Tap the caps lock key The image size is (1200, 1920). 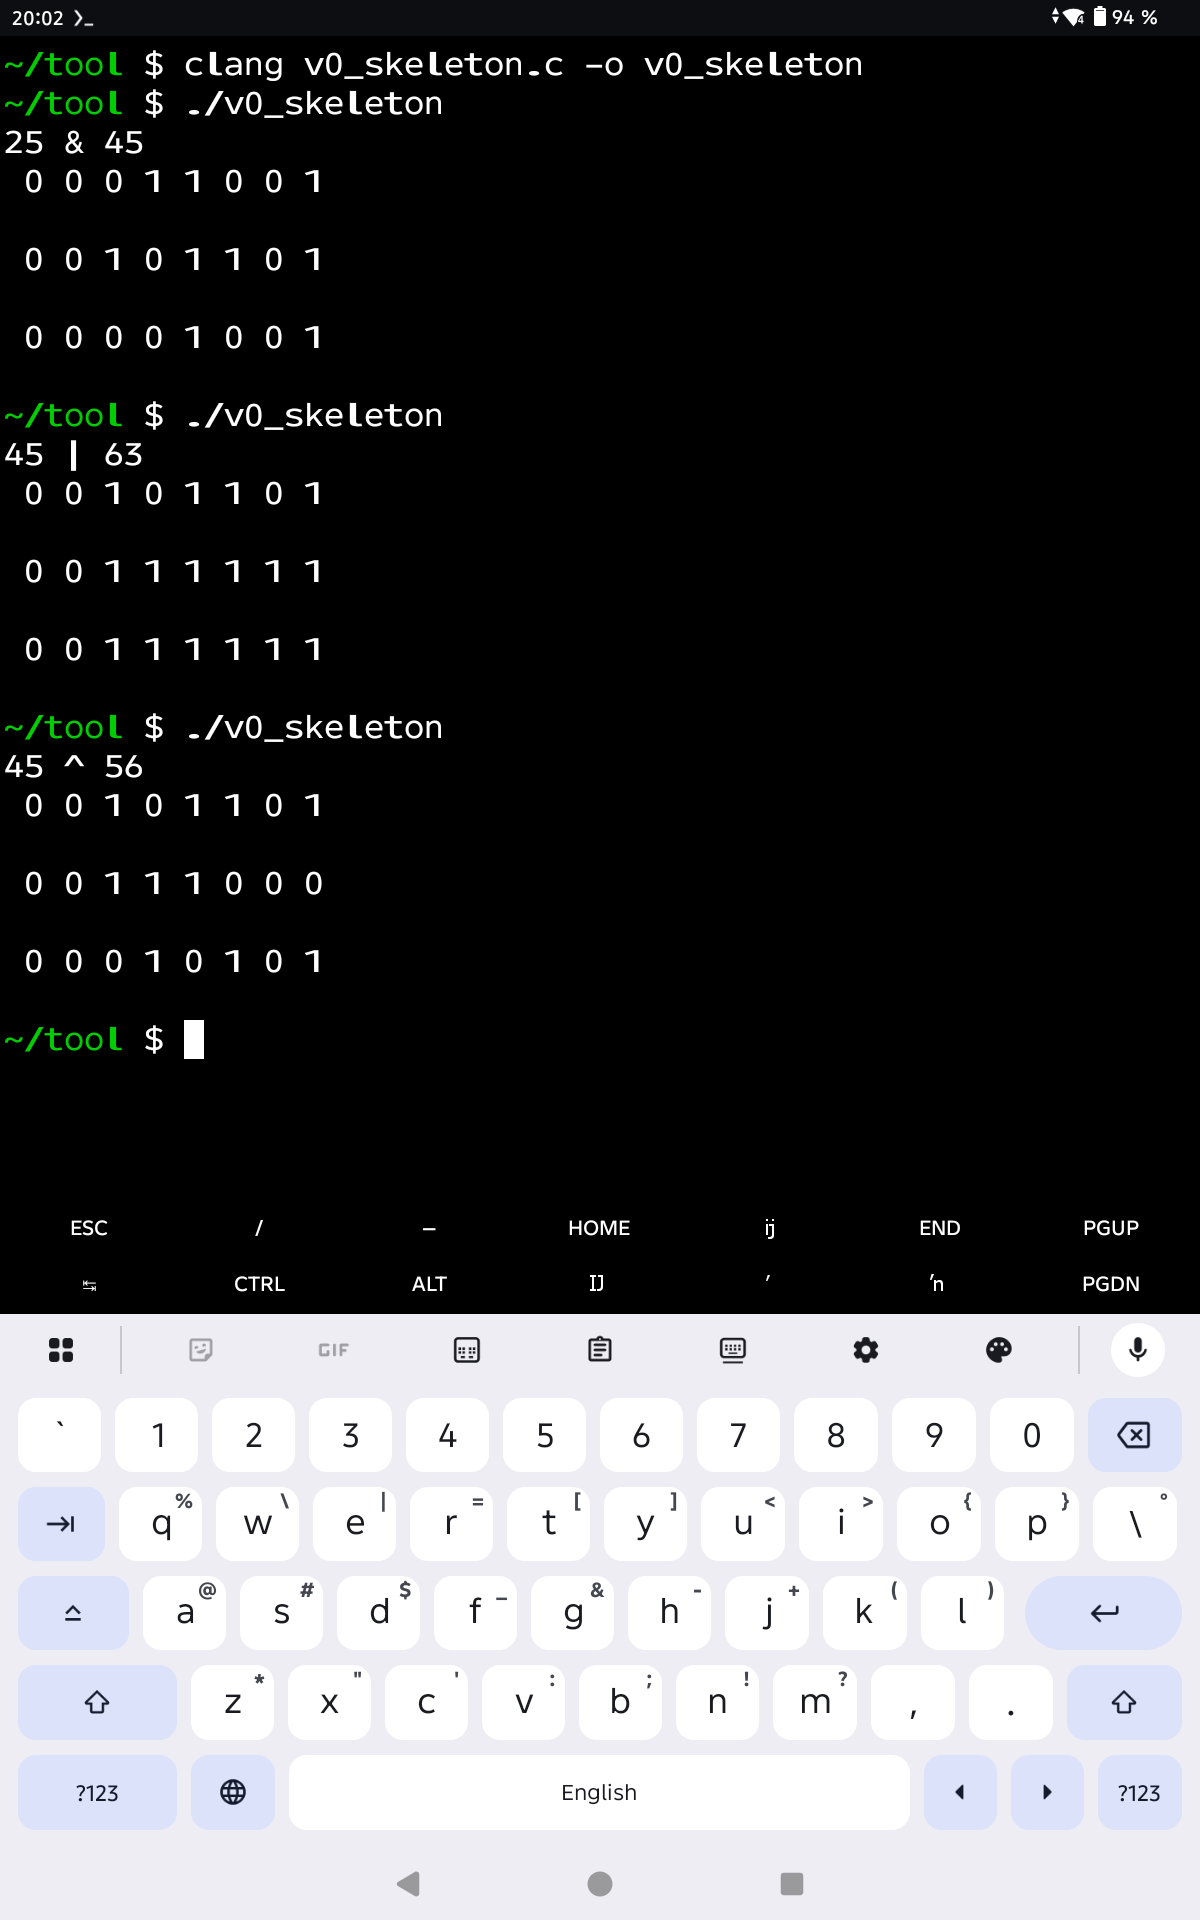click(x=73, y=1612)
